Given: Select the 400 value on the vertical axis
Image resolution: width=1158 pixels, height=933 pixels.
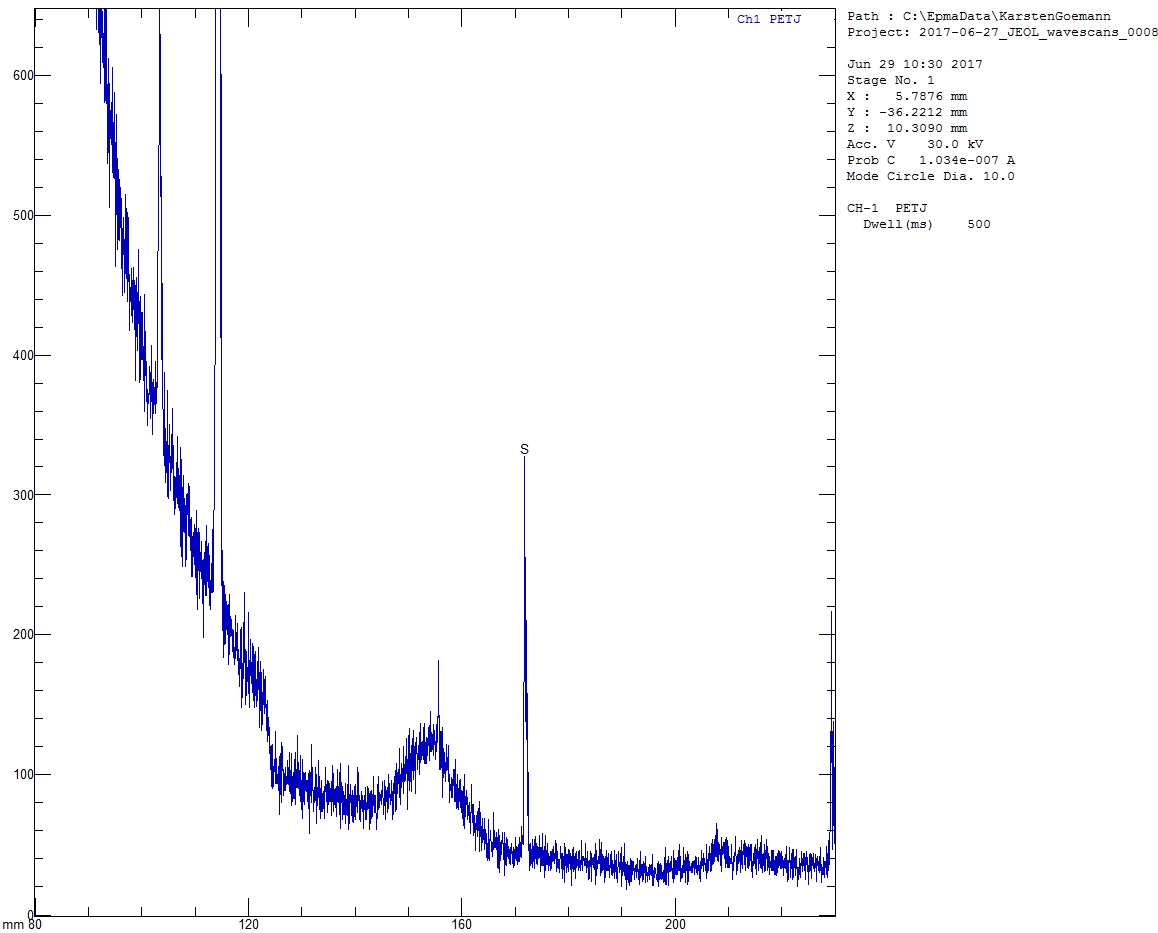Looking at the screenshot, I should point(17,356).
